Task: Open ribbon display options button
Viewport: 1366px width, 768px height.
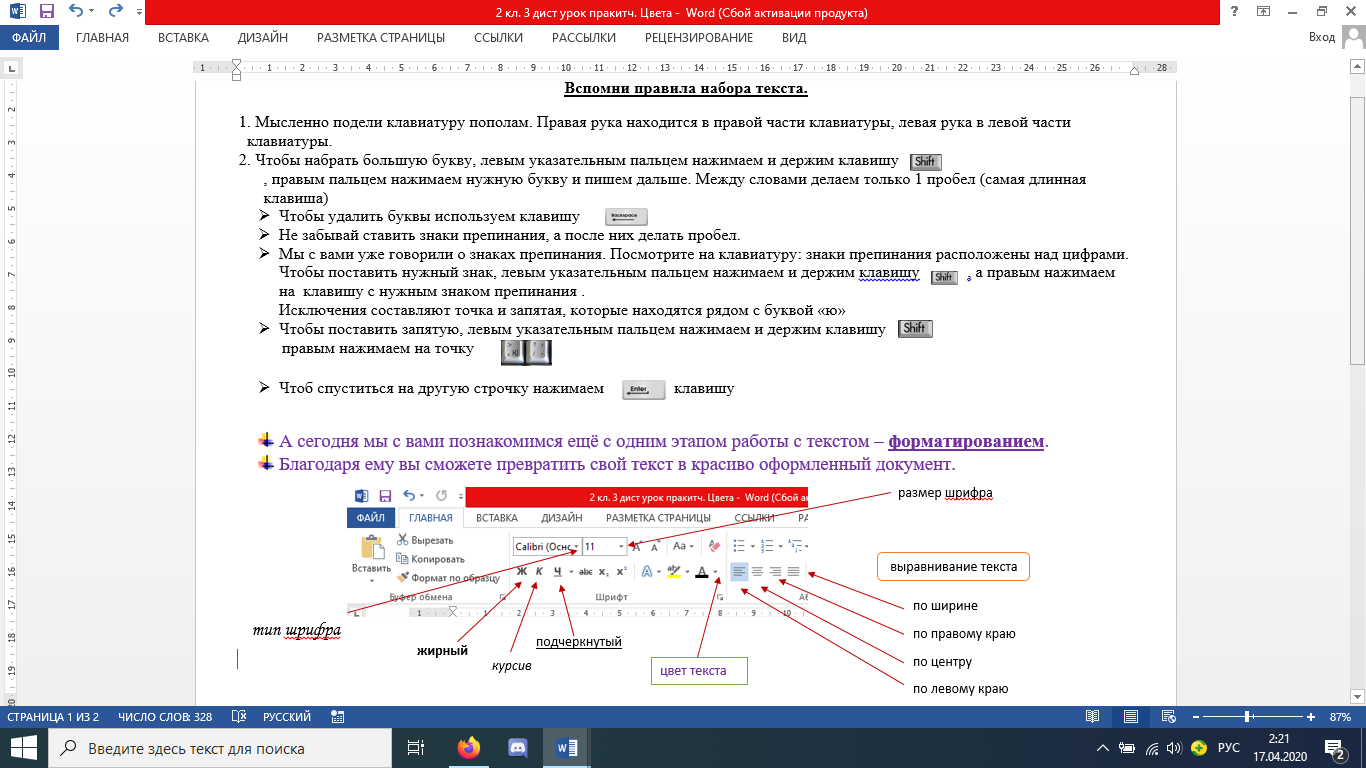Action: pos(1264,13)
